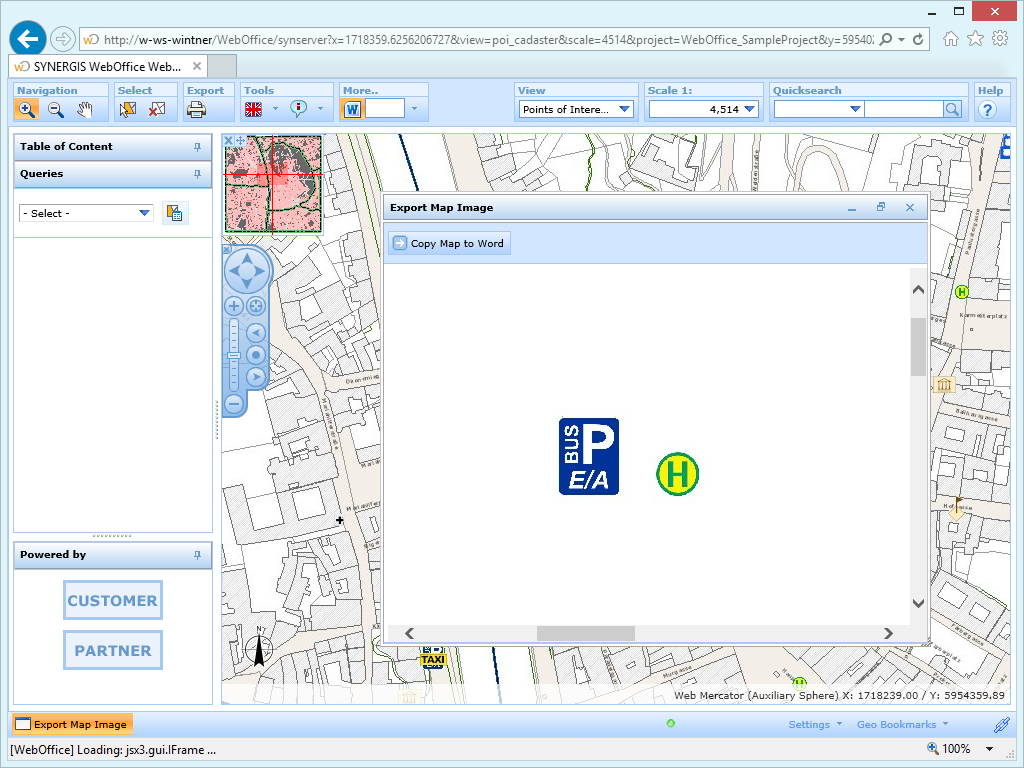This screenshot has height=768, width=1024.
Task: Click the Export Map Image taskbar tab
Action: coord(70,724)
